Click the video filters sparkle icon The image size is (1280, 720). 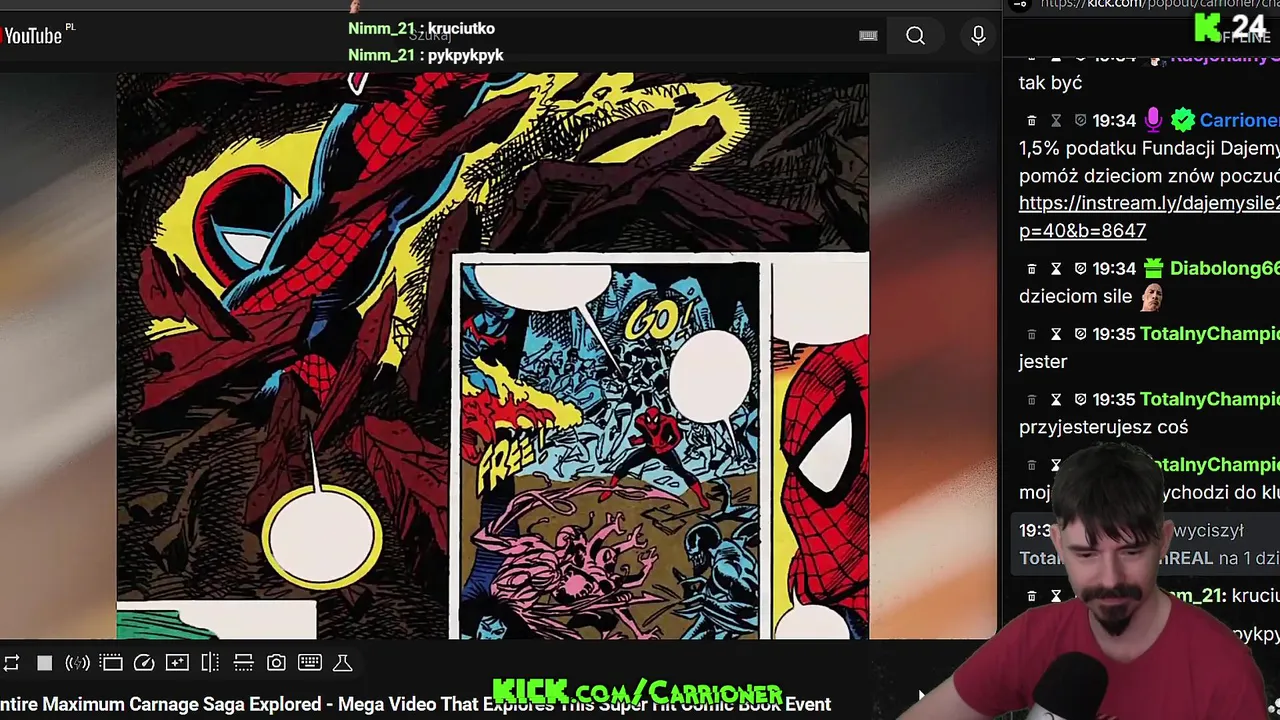click(x=177, y=663)
